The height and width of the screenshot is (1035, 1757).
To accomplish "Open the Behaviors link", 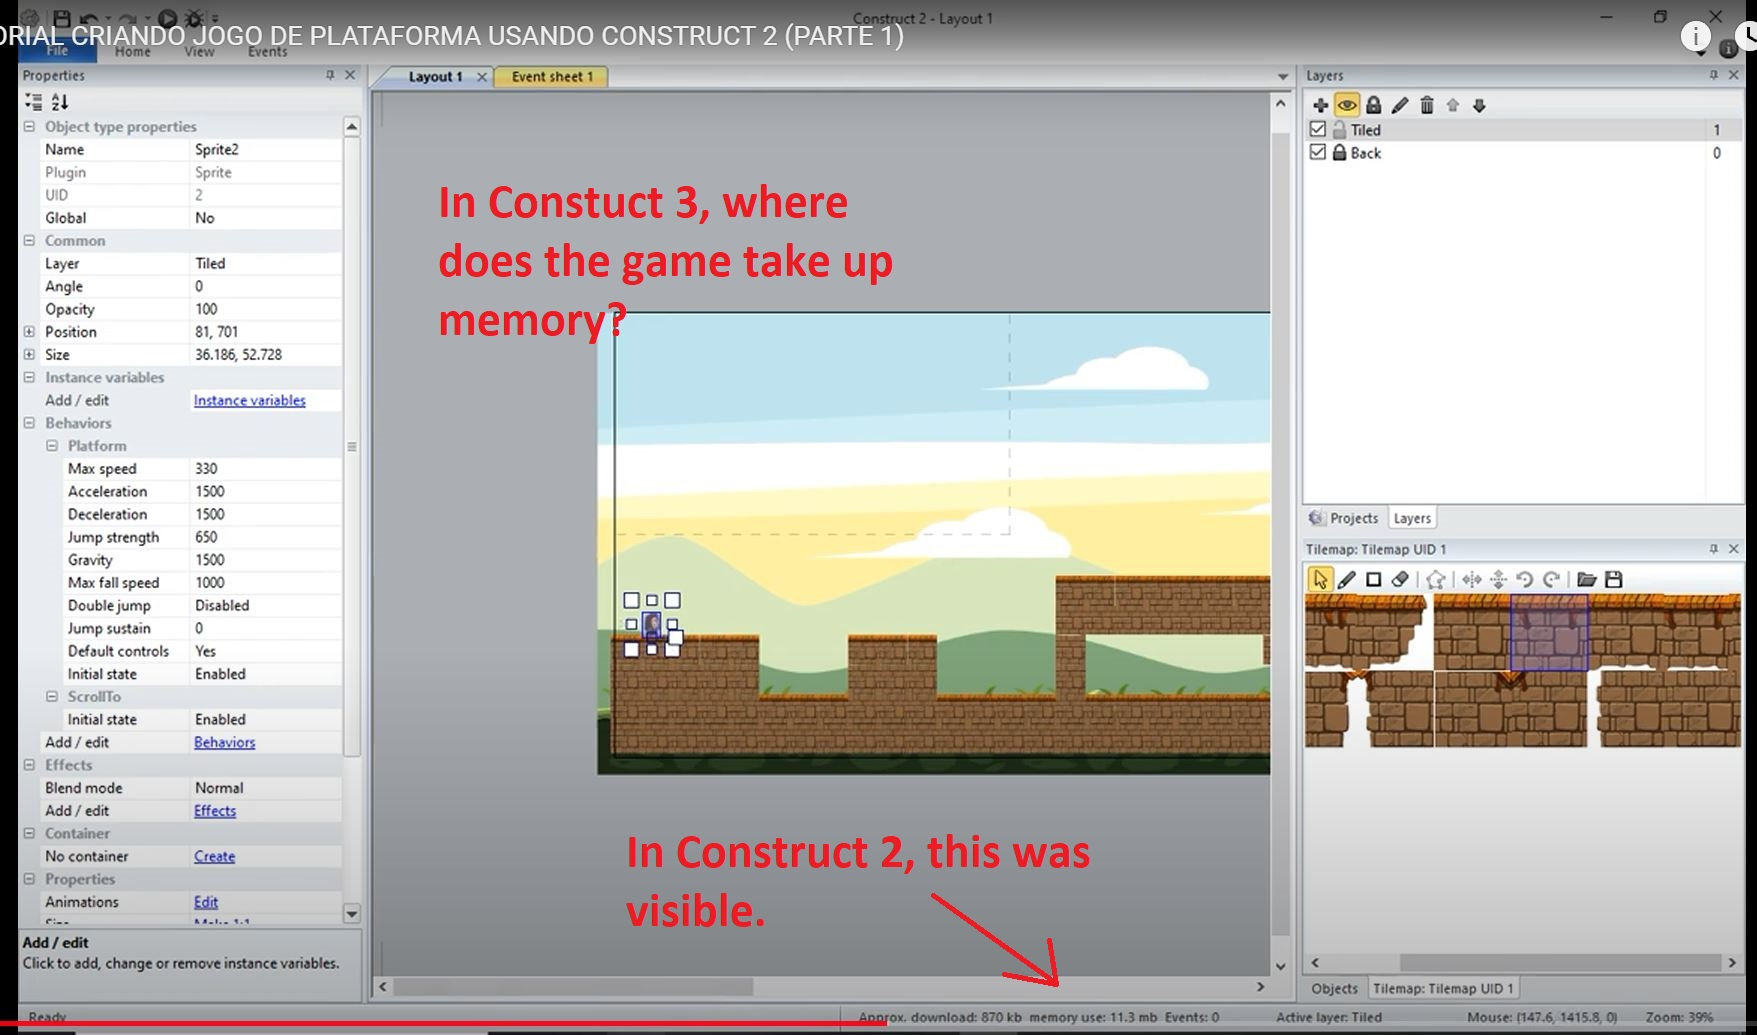I will coord(224,742).
